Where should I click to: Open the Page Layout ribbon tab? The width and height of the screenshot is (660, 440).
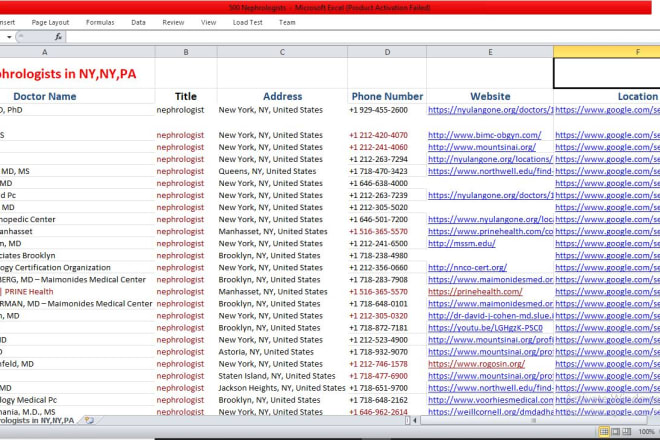(x=50, y=22)
